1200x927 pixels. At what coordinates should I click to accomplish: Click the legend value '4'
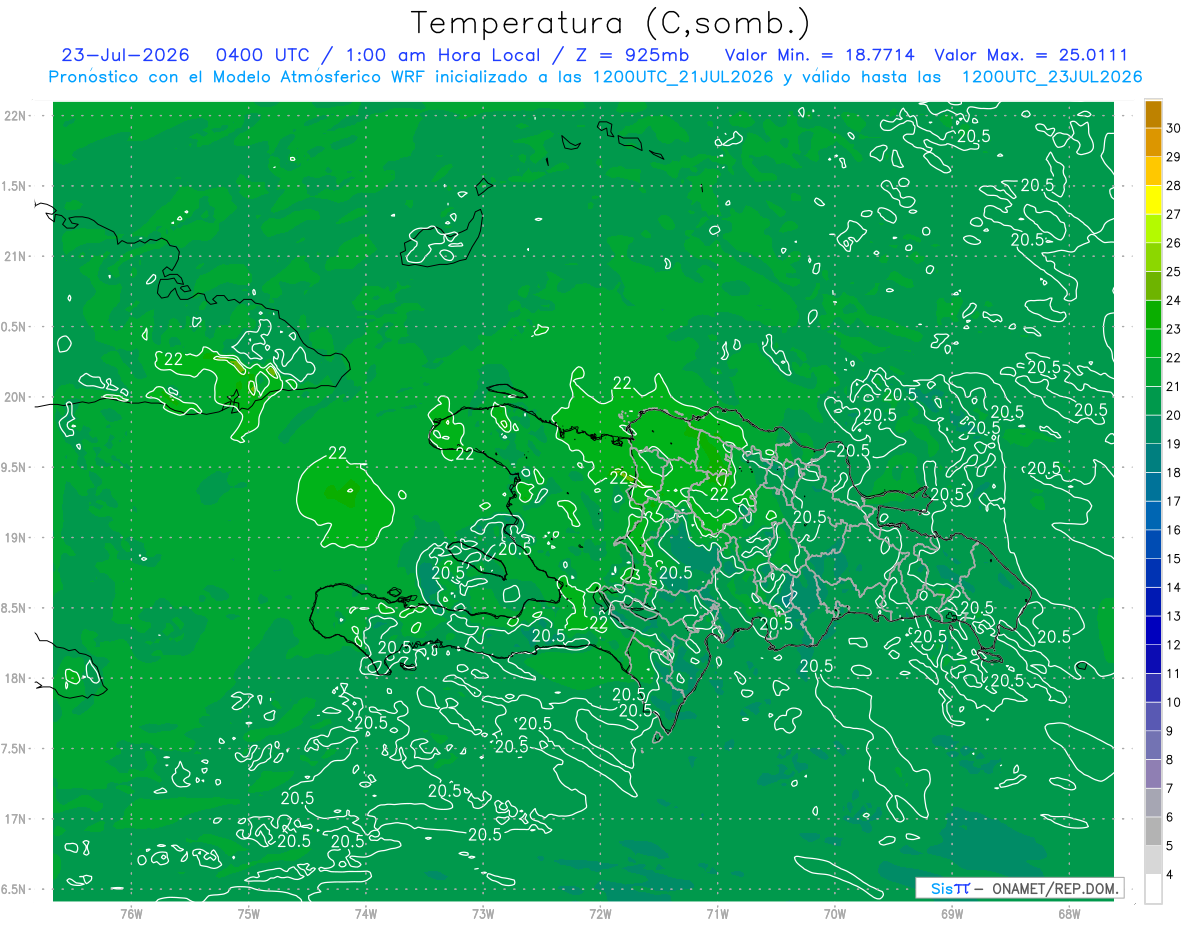(1171, 875)
